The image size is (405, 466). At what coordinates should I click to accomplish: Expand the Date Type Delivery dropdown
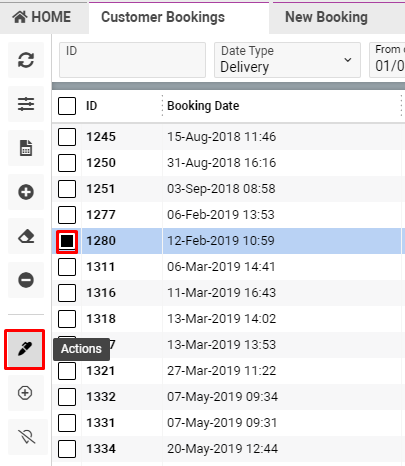[287, 60]
